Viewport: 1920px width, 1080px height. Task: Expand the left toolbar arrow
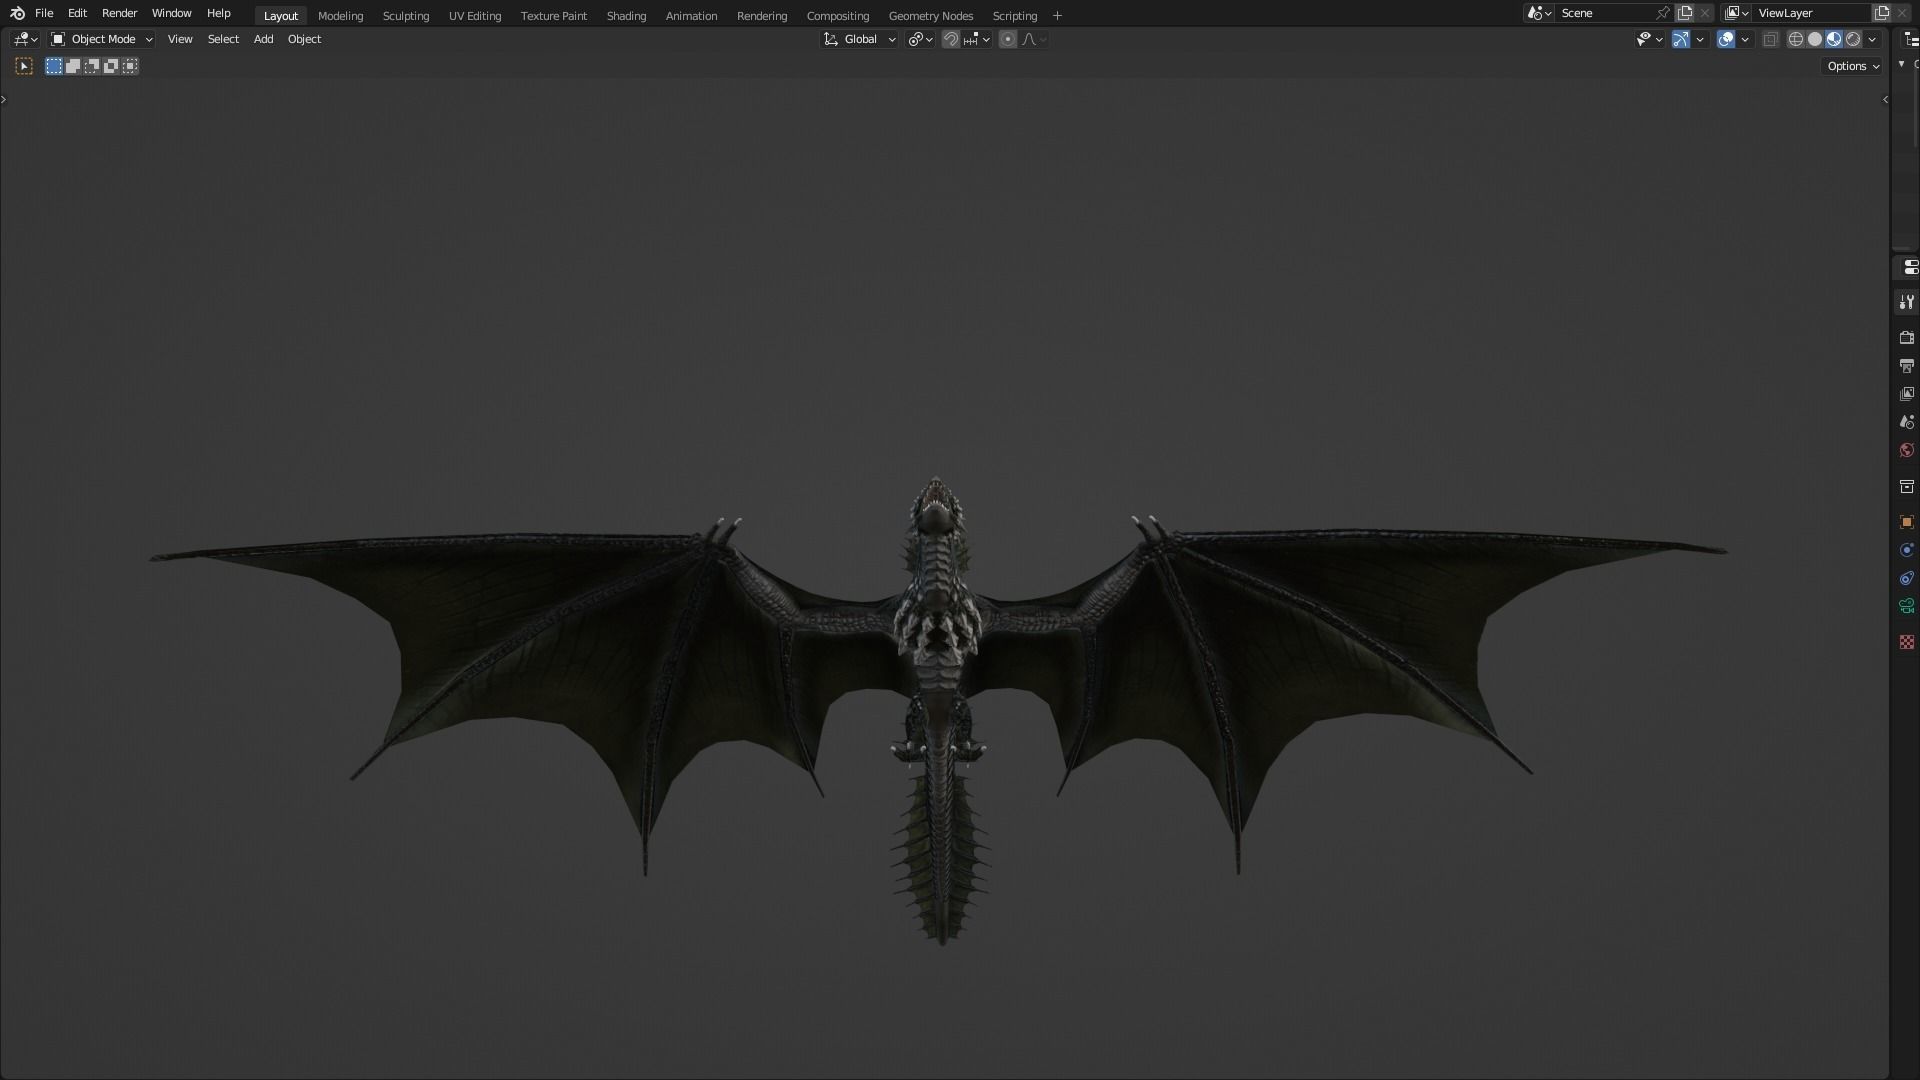[x=4, y=99]
